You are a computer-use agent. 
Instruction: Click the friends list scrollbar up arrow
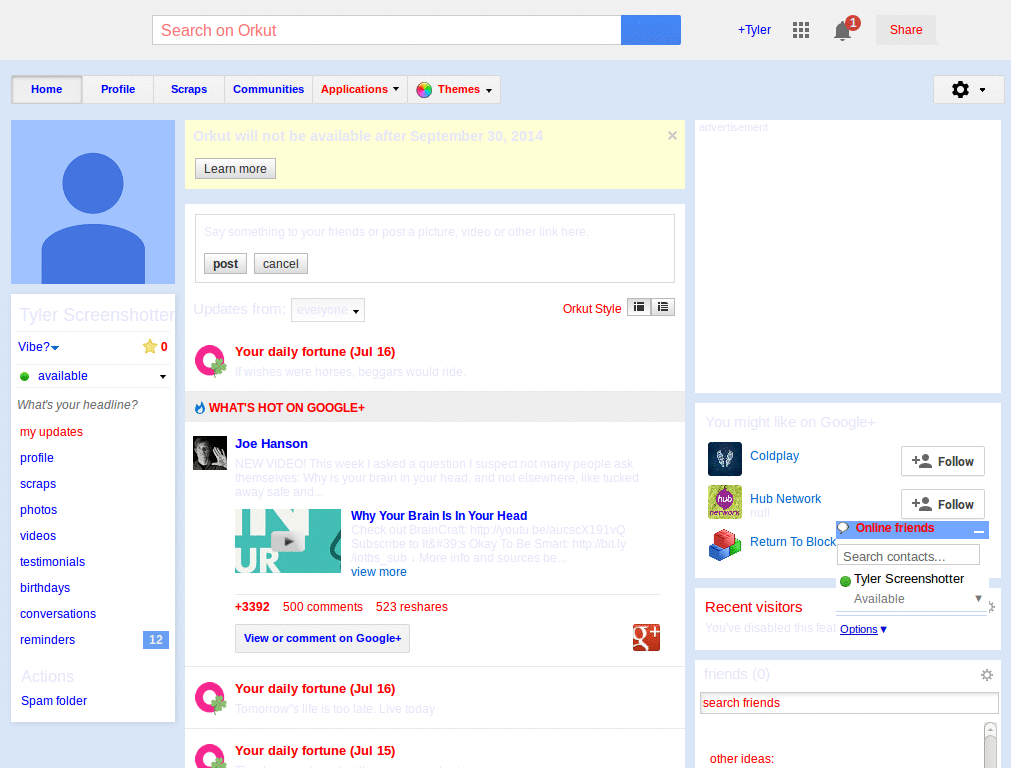[x=990, y=729]
